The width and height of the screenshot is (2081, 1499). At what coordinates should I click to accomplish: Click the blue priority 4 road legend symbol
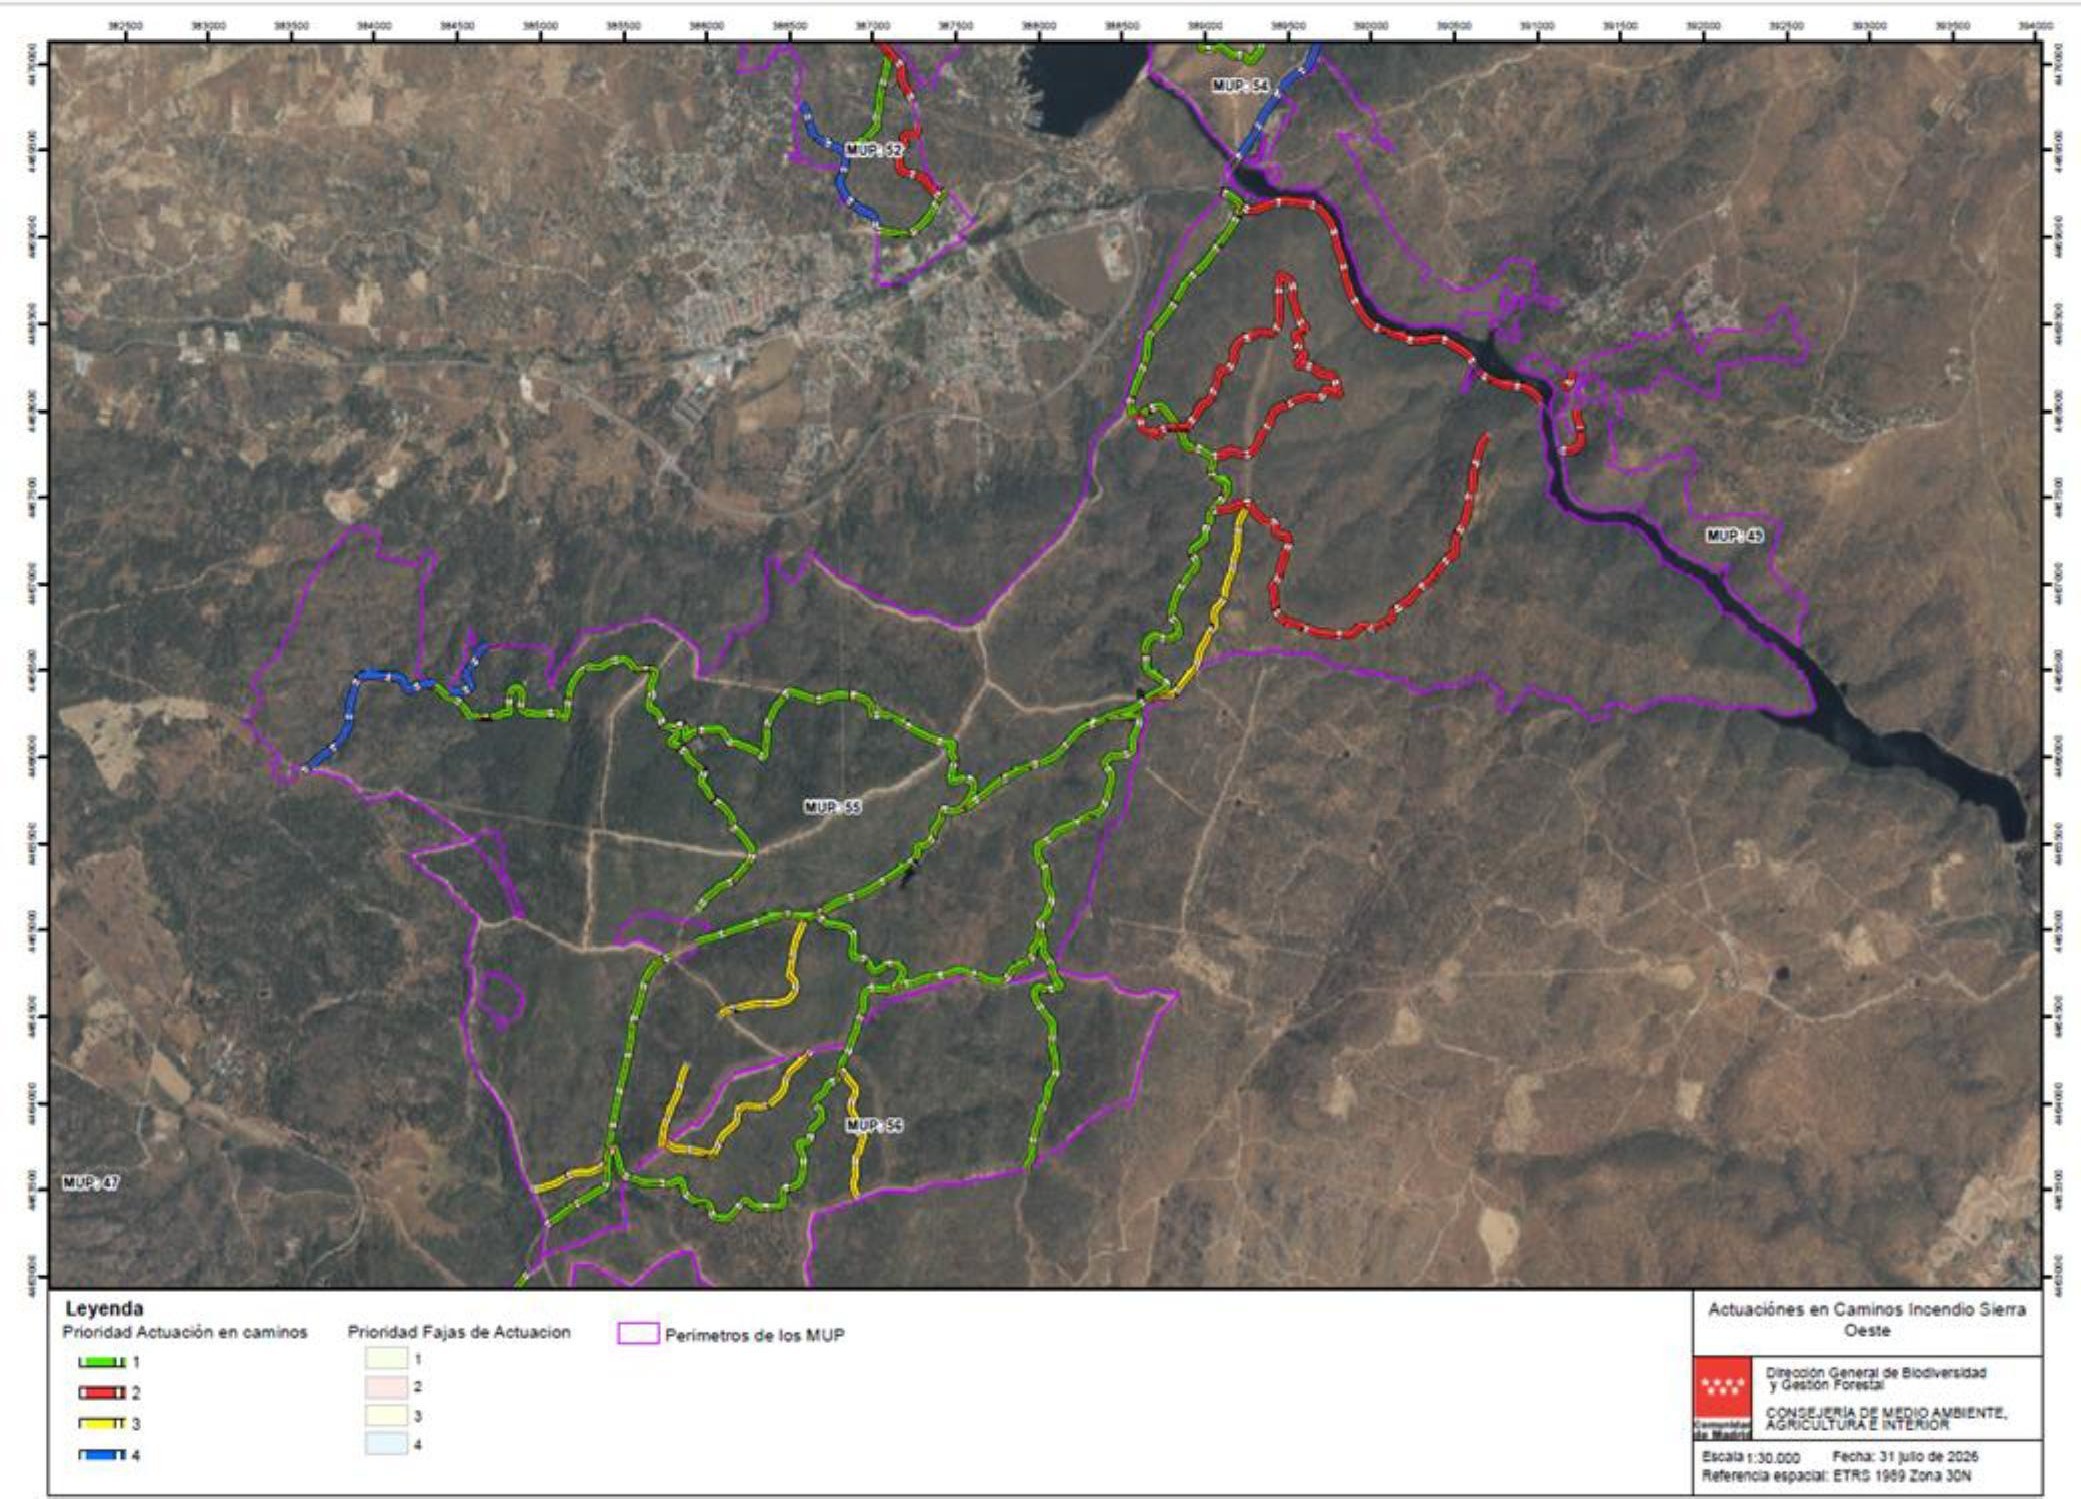(x=102, y=1455)
